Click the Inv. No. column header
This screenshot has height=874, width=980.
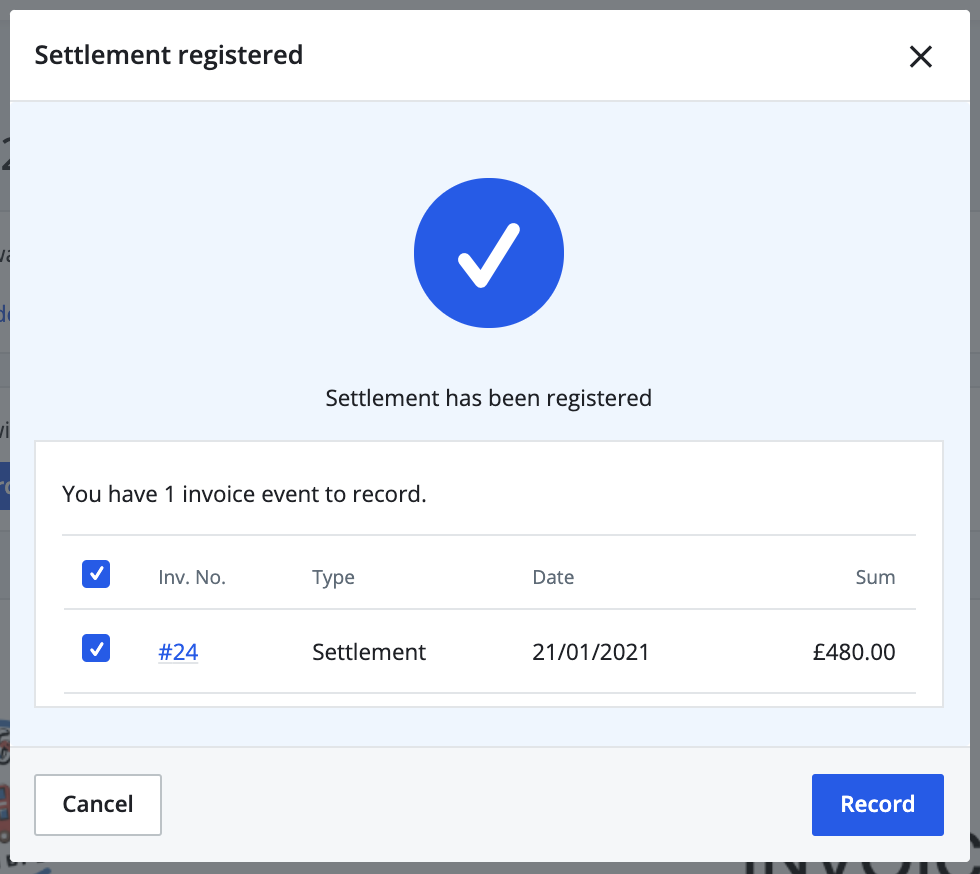[192, 577]
